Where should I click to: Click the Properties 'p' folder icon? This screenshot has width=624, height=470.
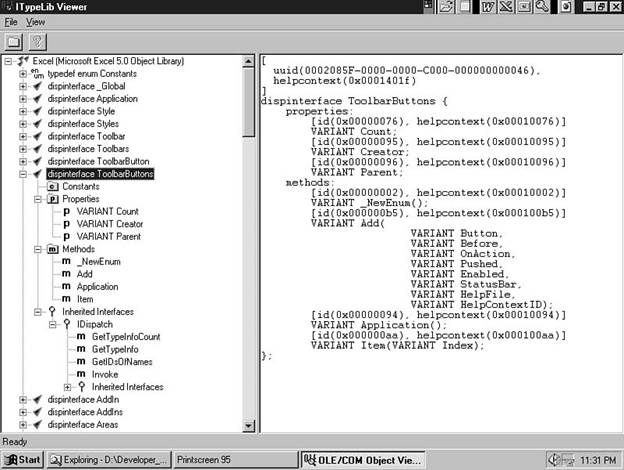(x=52, y=199)
